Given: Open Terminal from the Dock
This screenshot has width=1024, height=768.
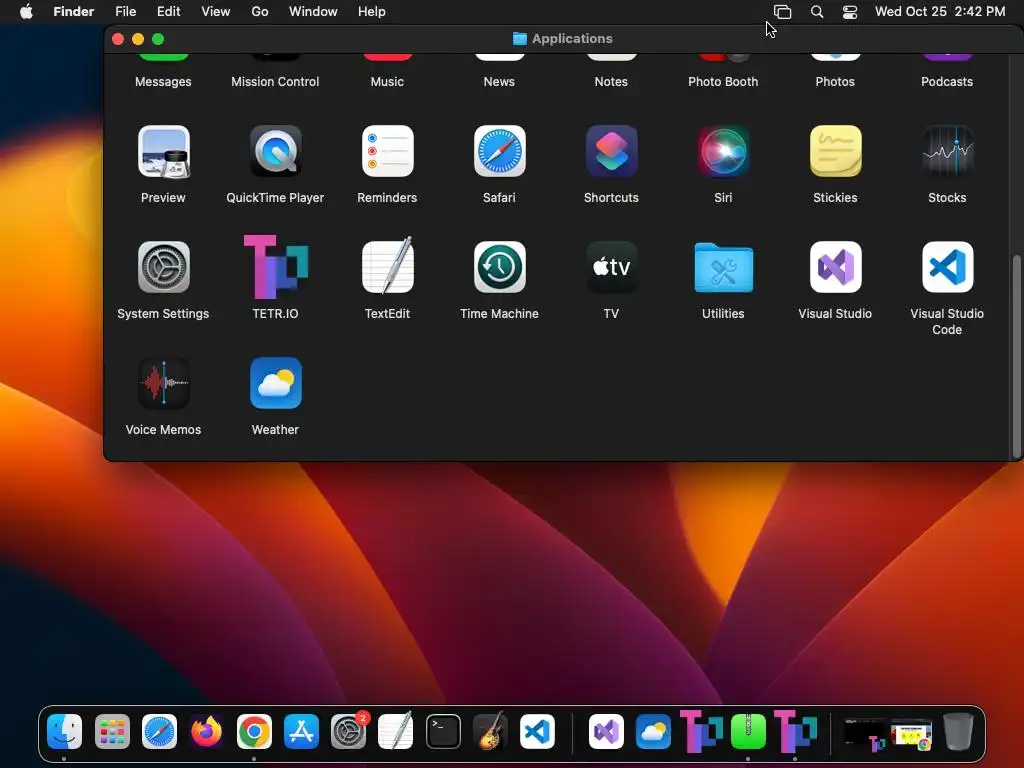Looking at the screenshot, I should [x=443, y=731].
